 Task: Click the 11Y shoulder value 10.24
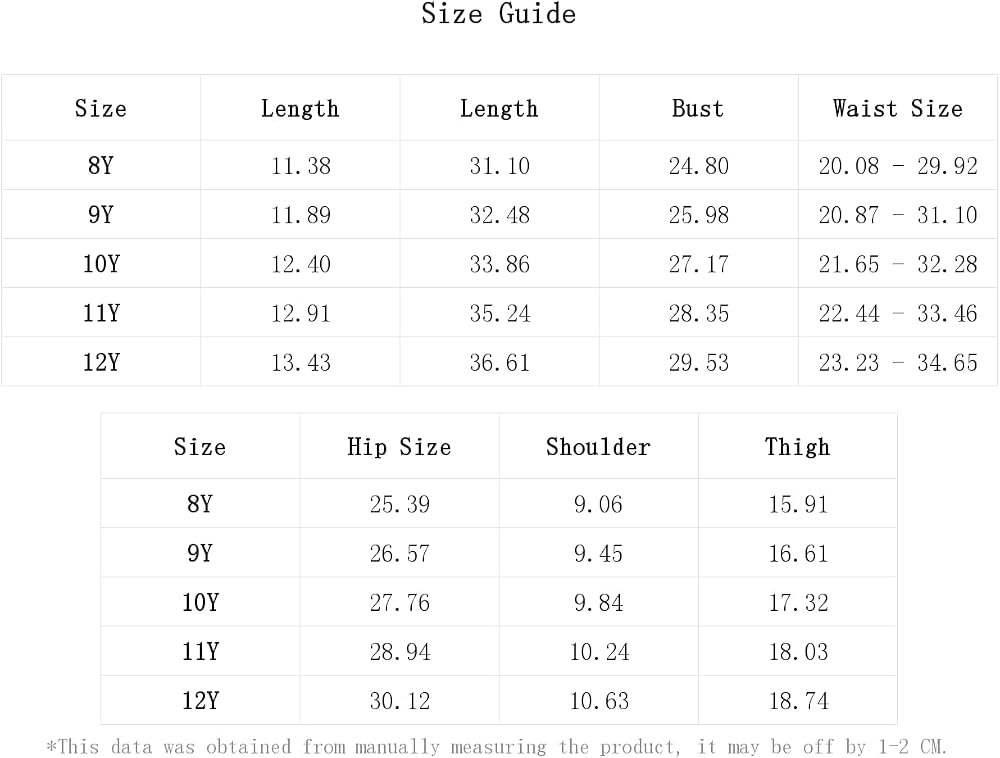(599, 652)
